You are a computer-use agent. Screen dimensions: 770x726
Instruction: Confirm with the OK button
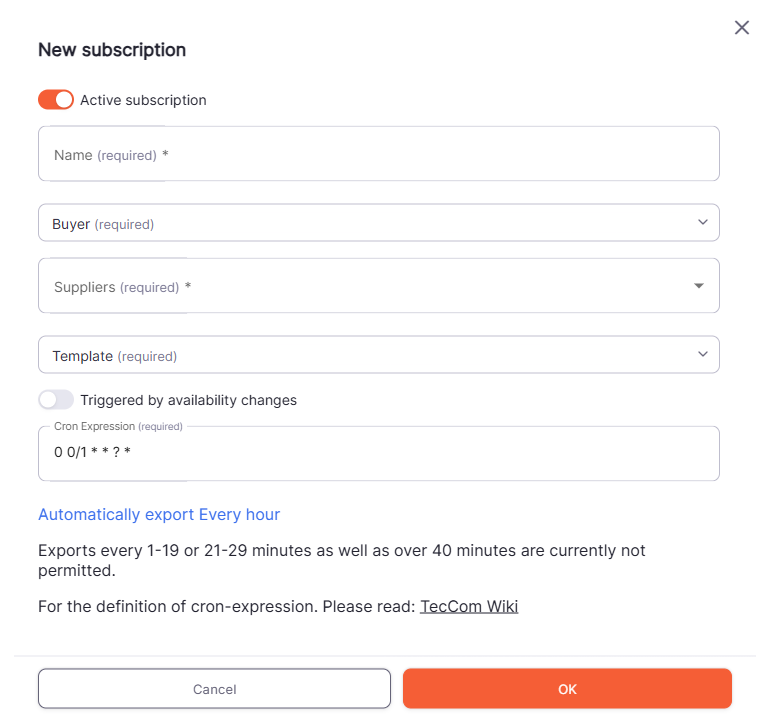(567, 689)
